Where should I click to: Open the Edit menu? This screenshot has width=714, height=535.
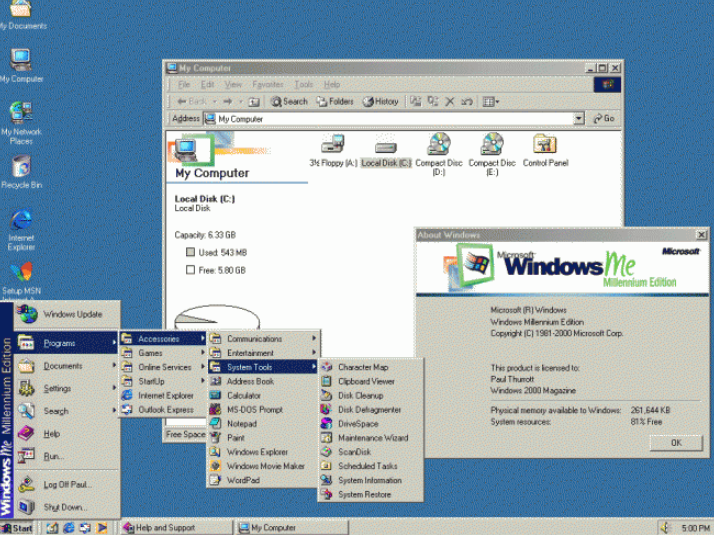click(x=208, y=84)
